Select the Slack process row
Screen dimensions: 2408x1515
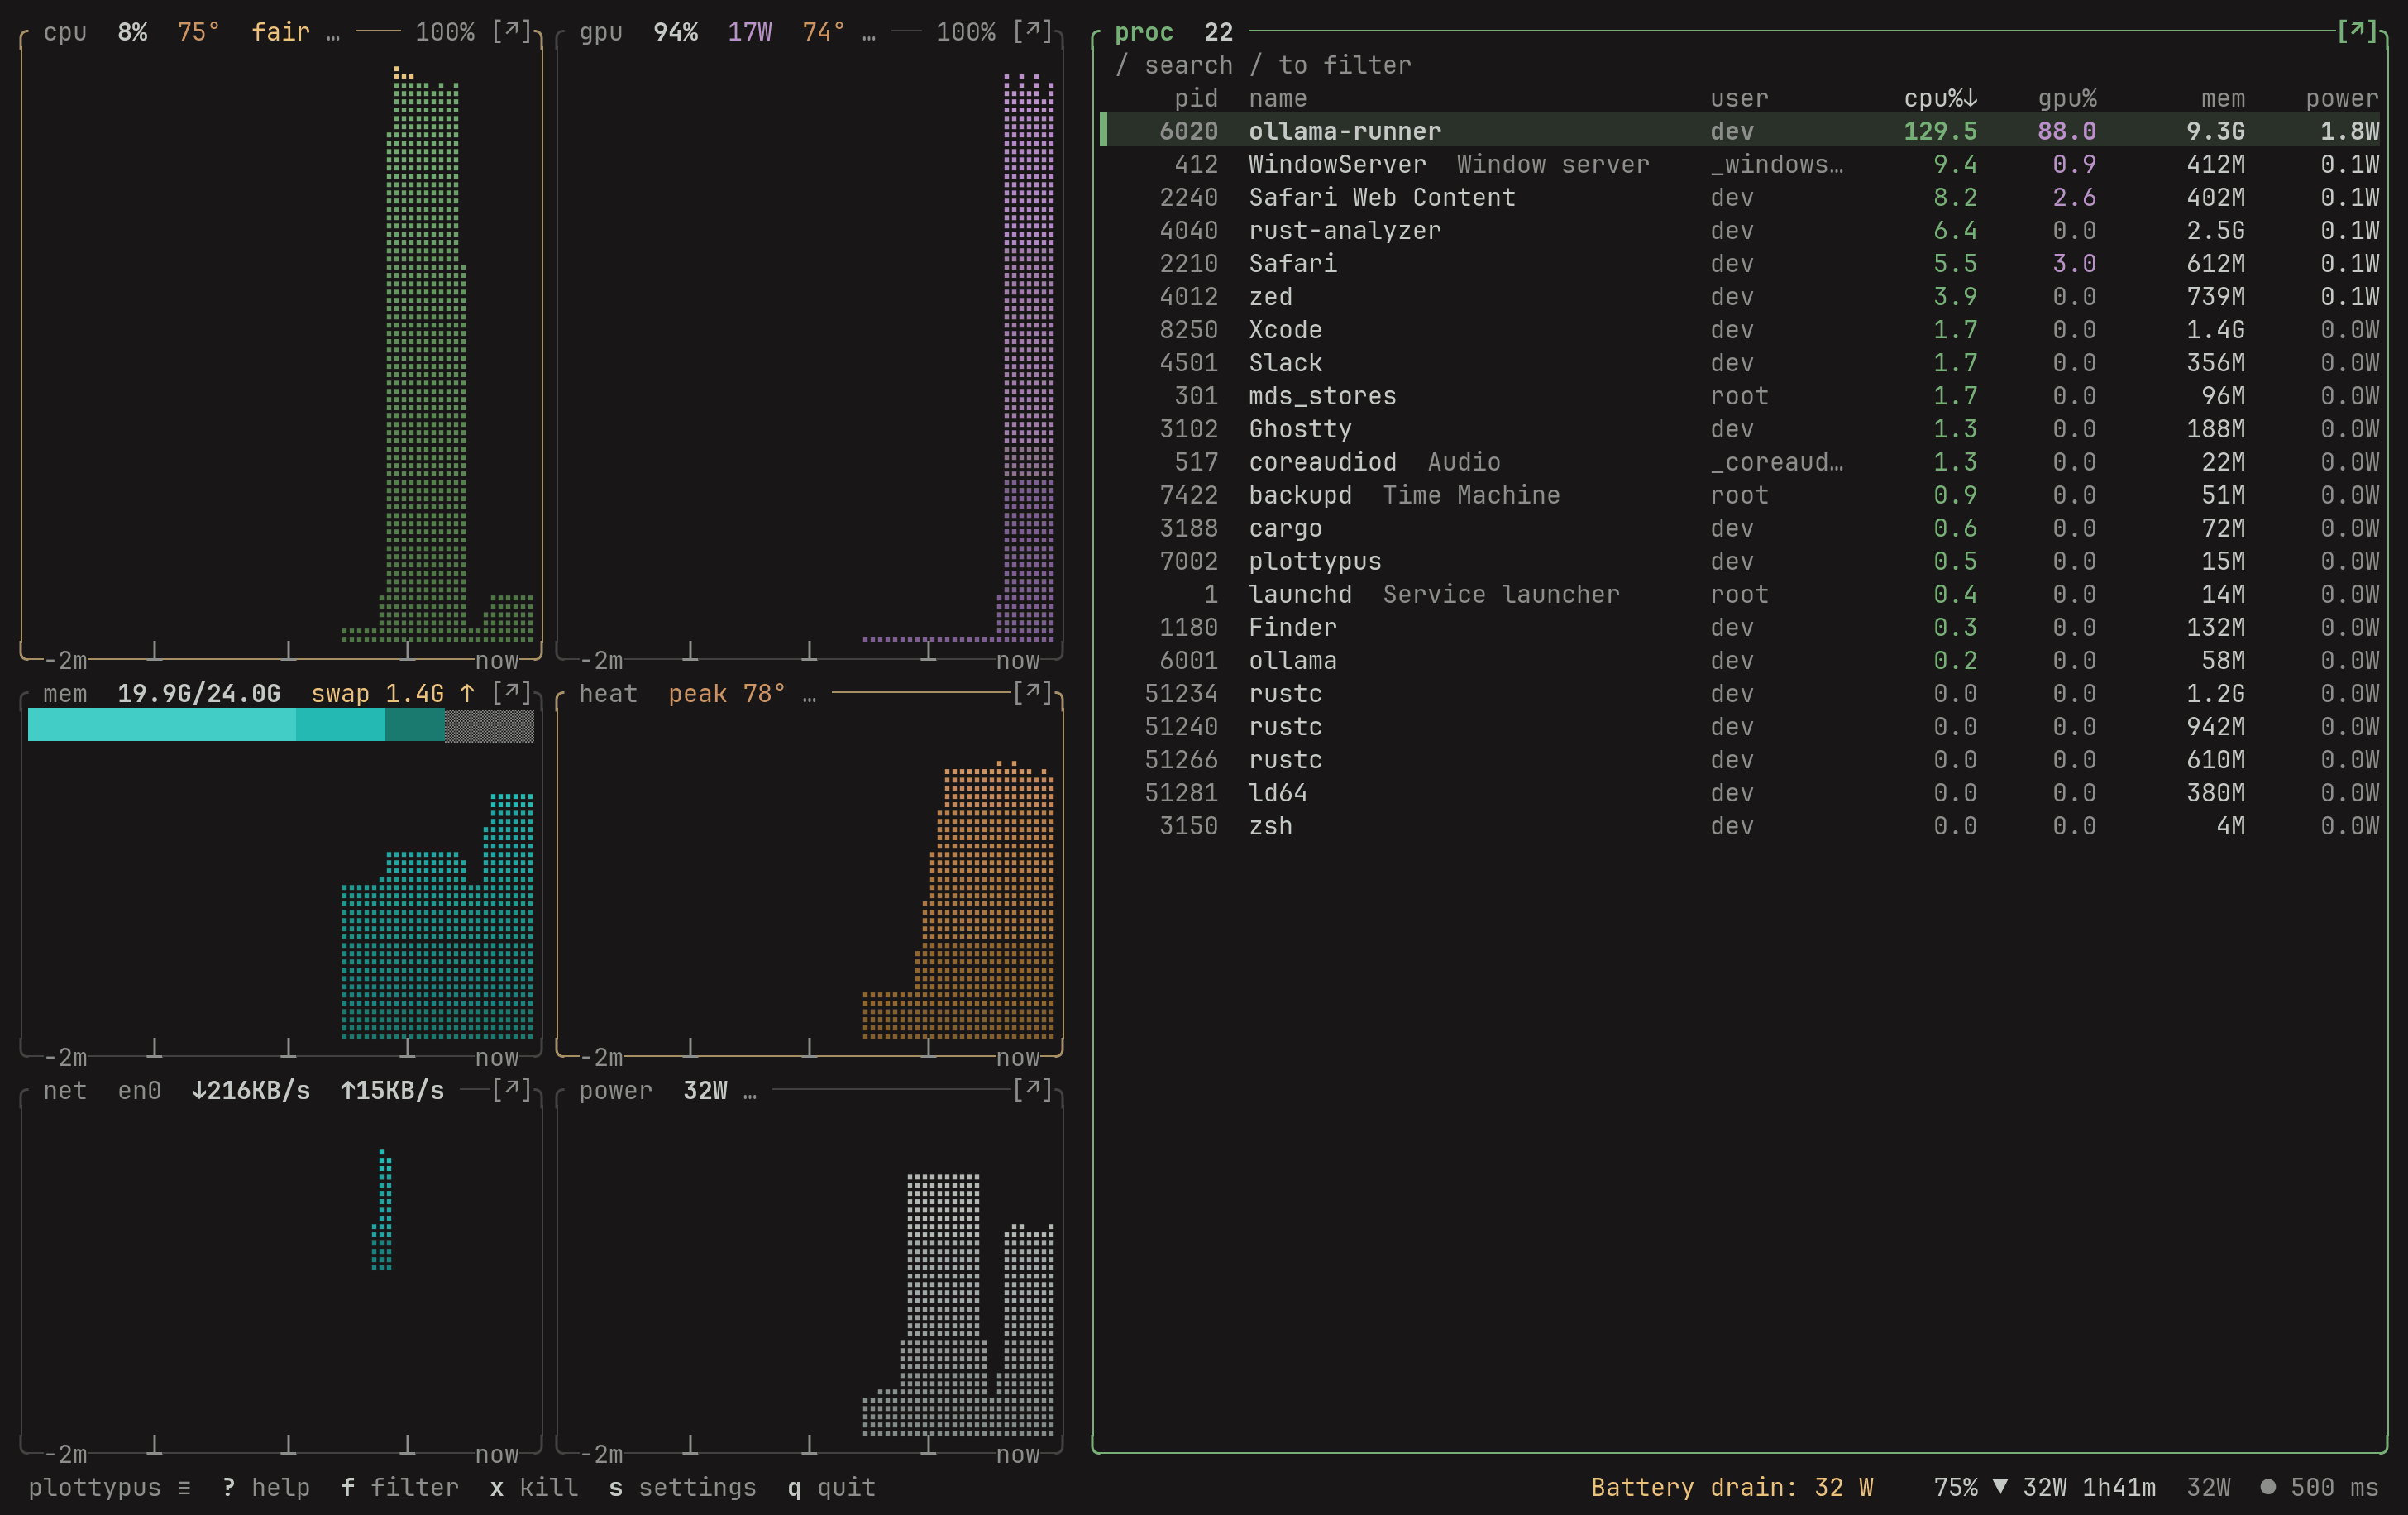tap(1740, 362)
